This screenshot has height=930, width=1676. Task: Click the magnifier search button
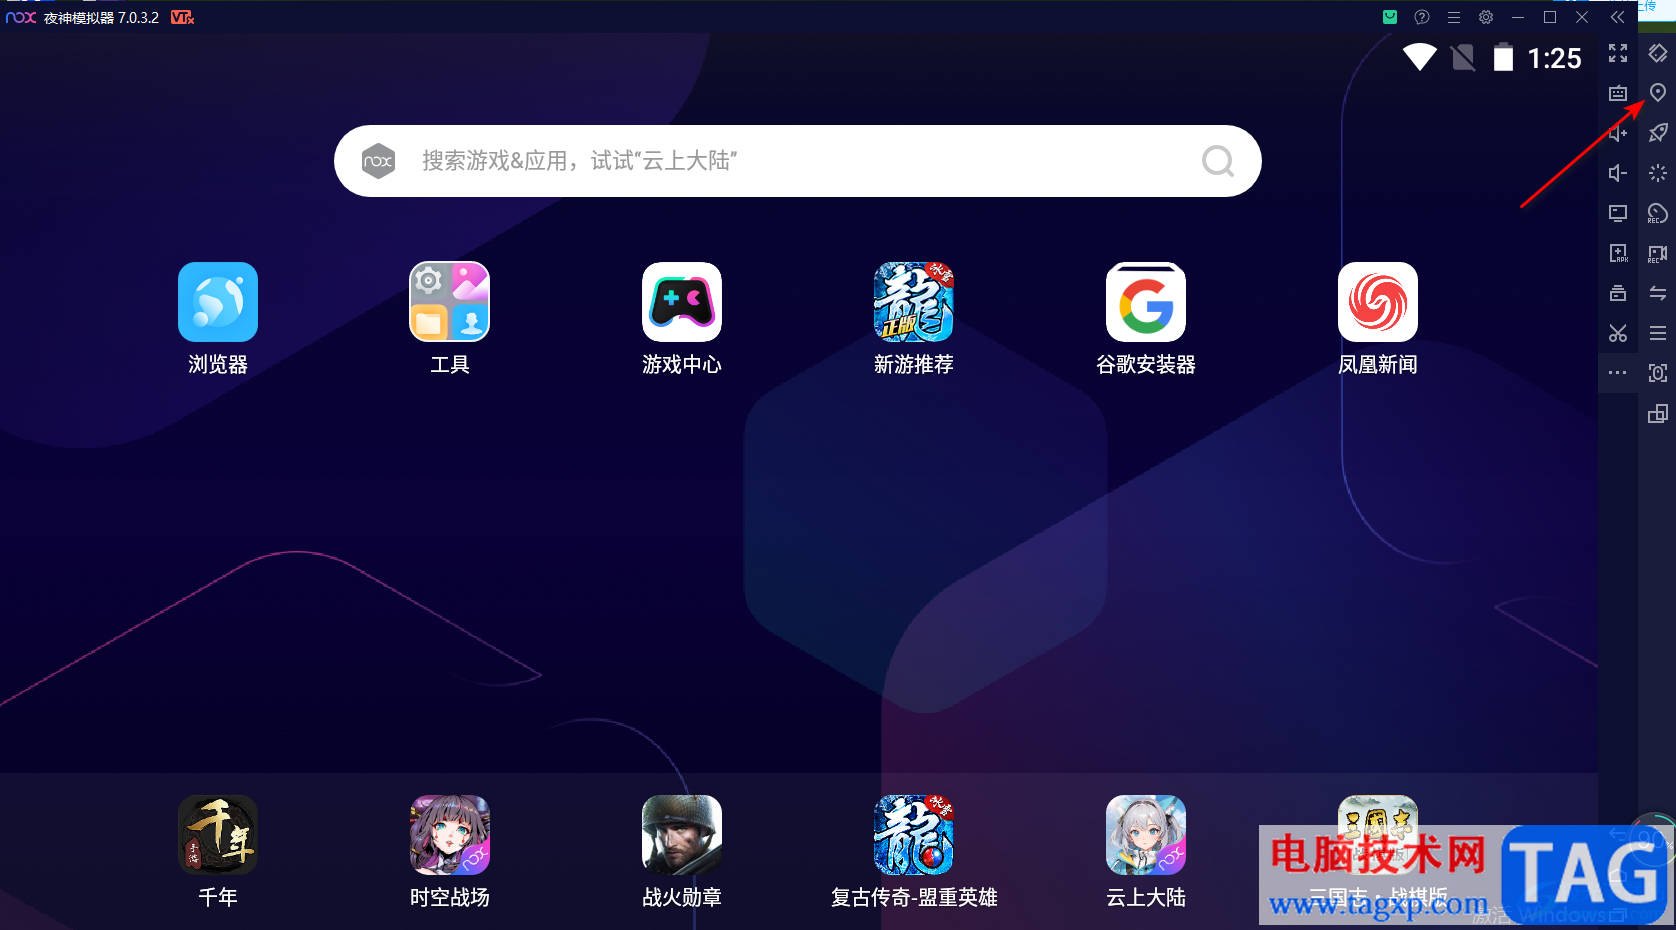(x=1218, y=161)
